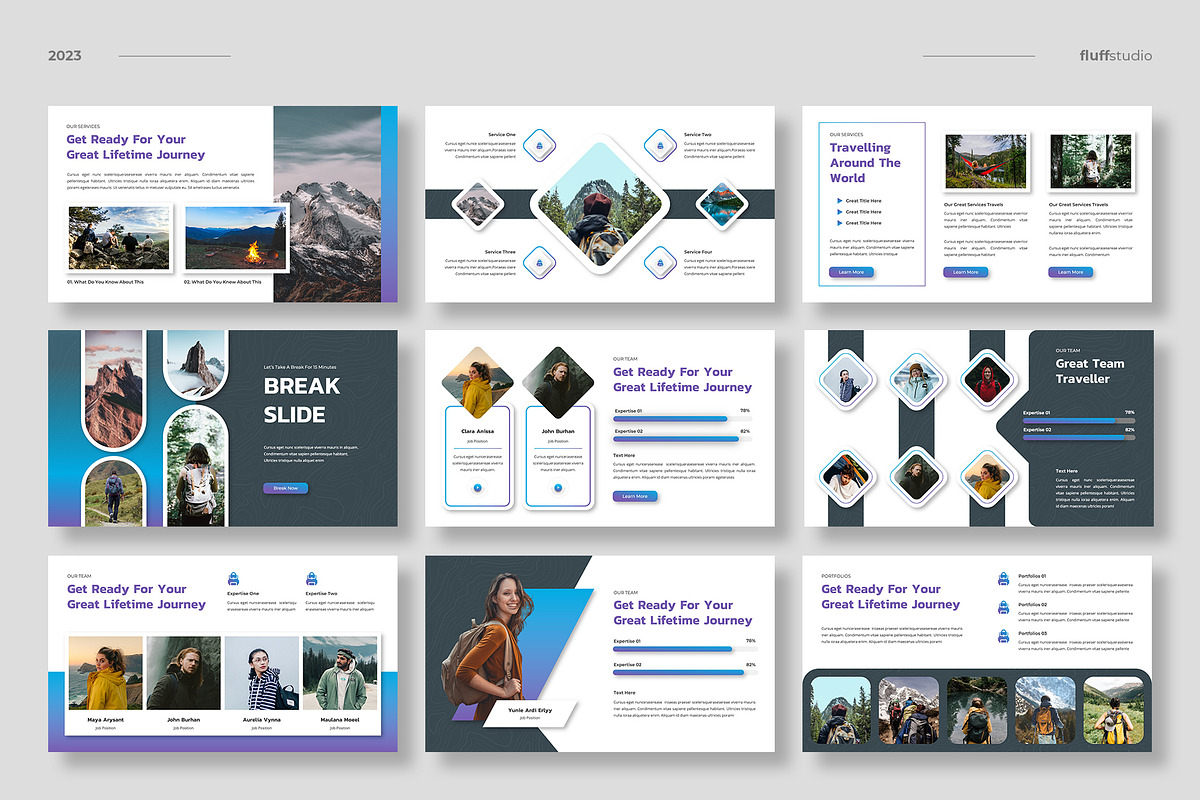Click the Clara Anissa name text

point(477,431)
